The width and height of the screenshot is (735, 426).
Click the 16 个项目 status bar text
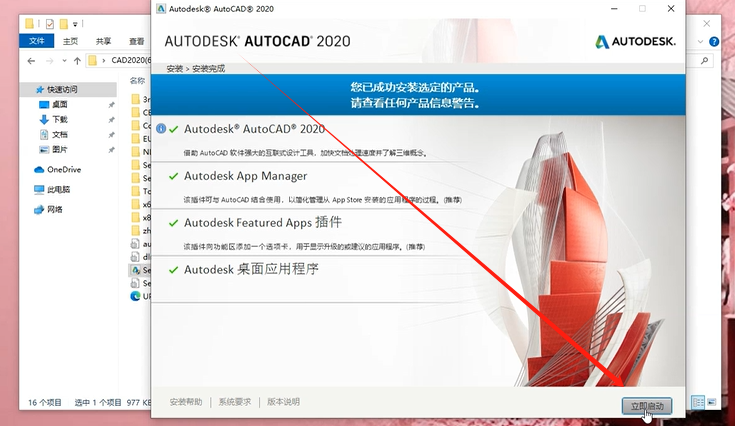(45, 402)
